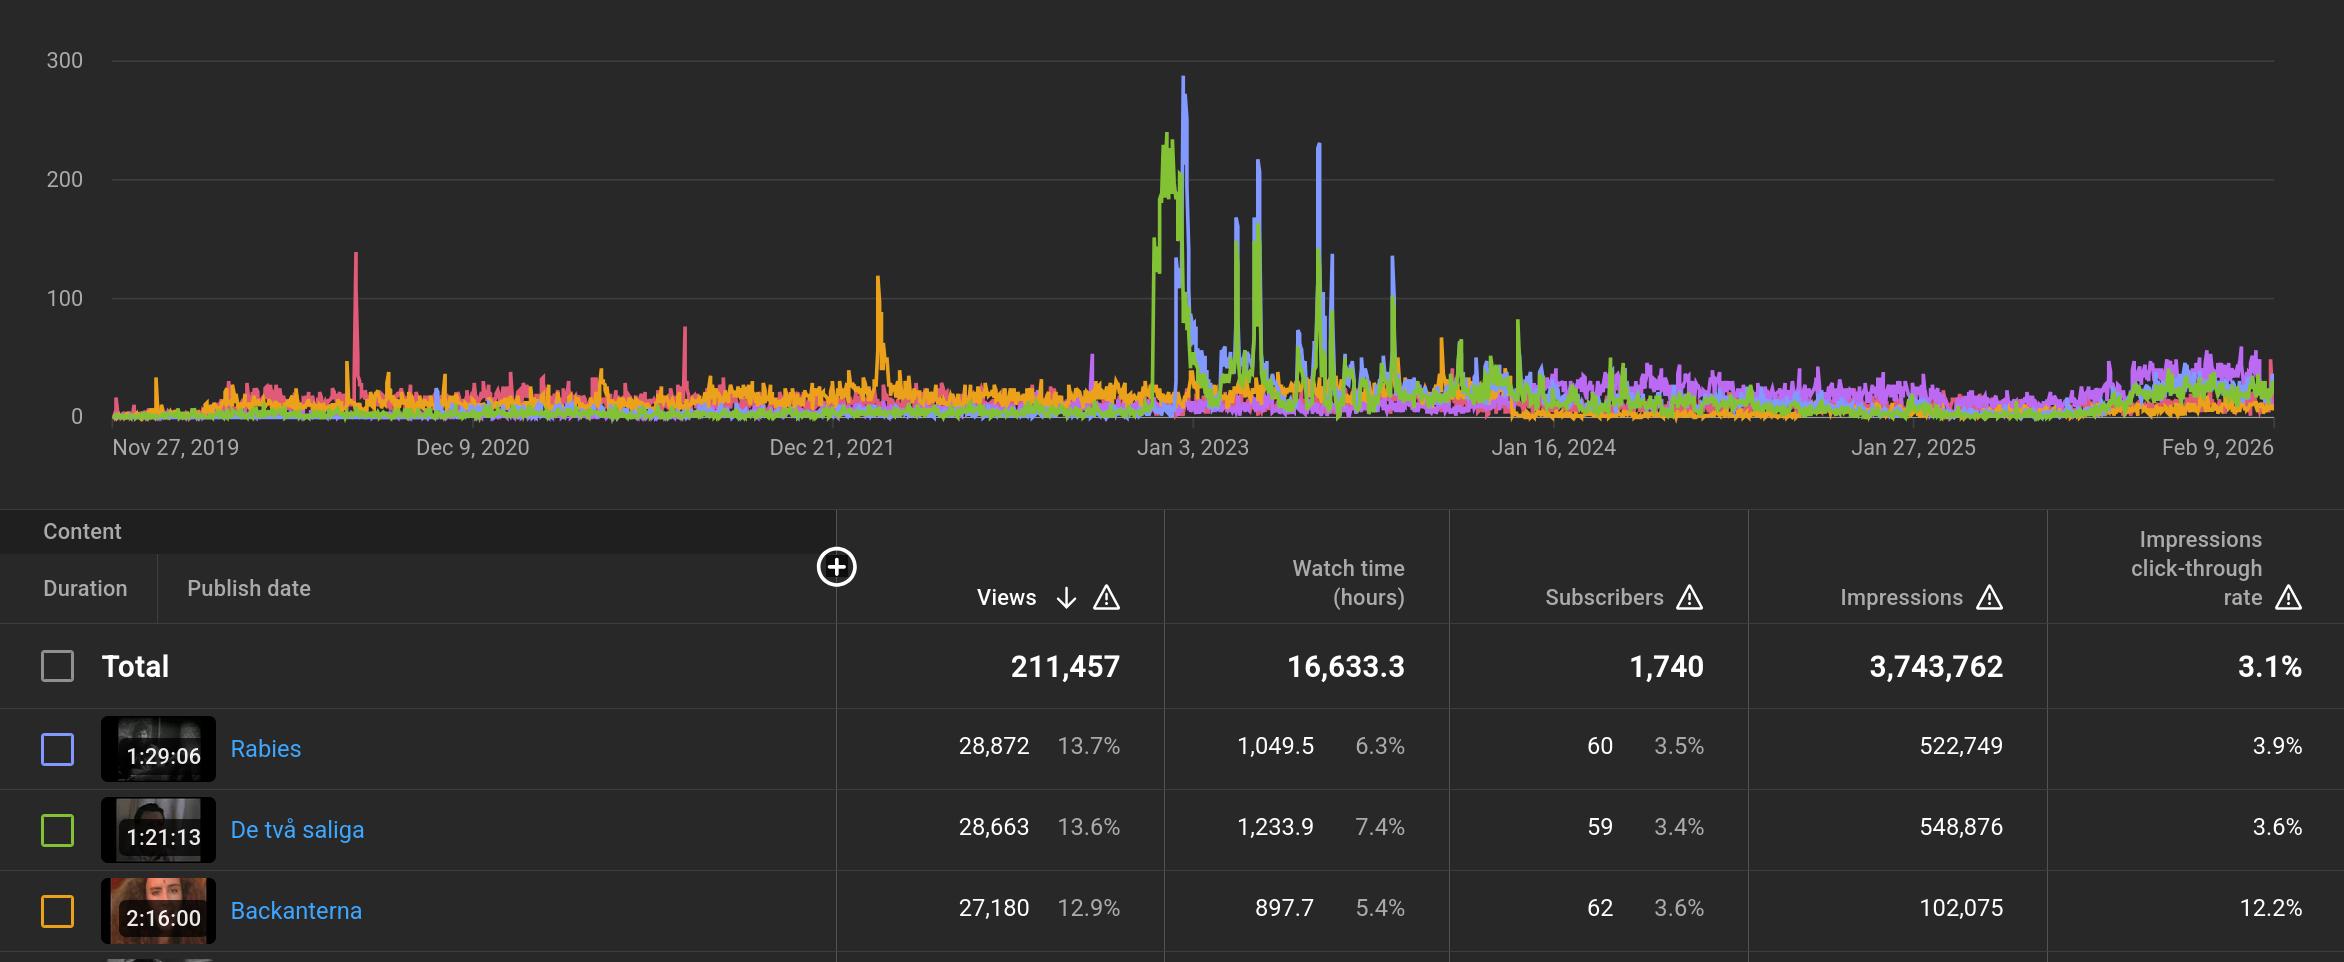Open the Backanterna video title link

[296, 911]
